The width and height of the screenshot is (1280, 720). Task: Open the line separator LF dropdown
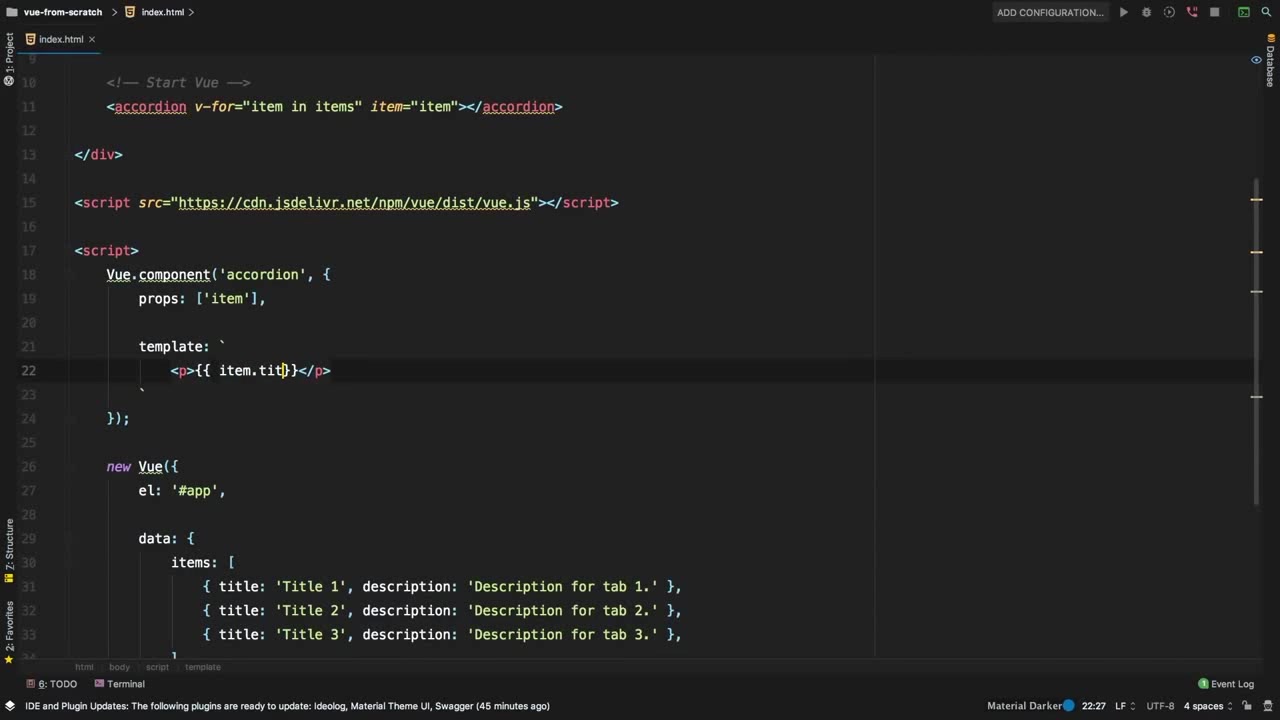click(1122, 705)
